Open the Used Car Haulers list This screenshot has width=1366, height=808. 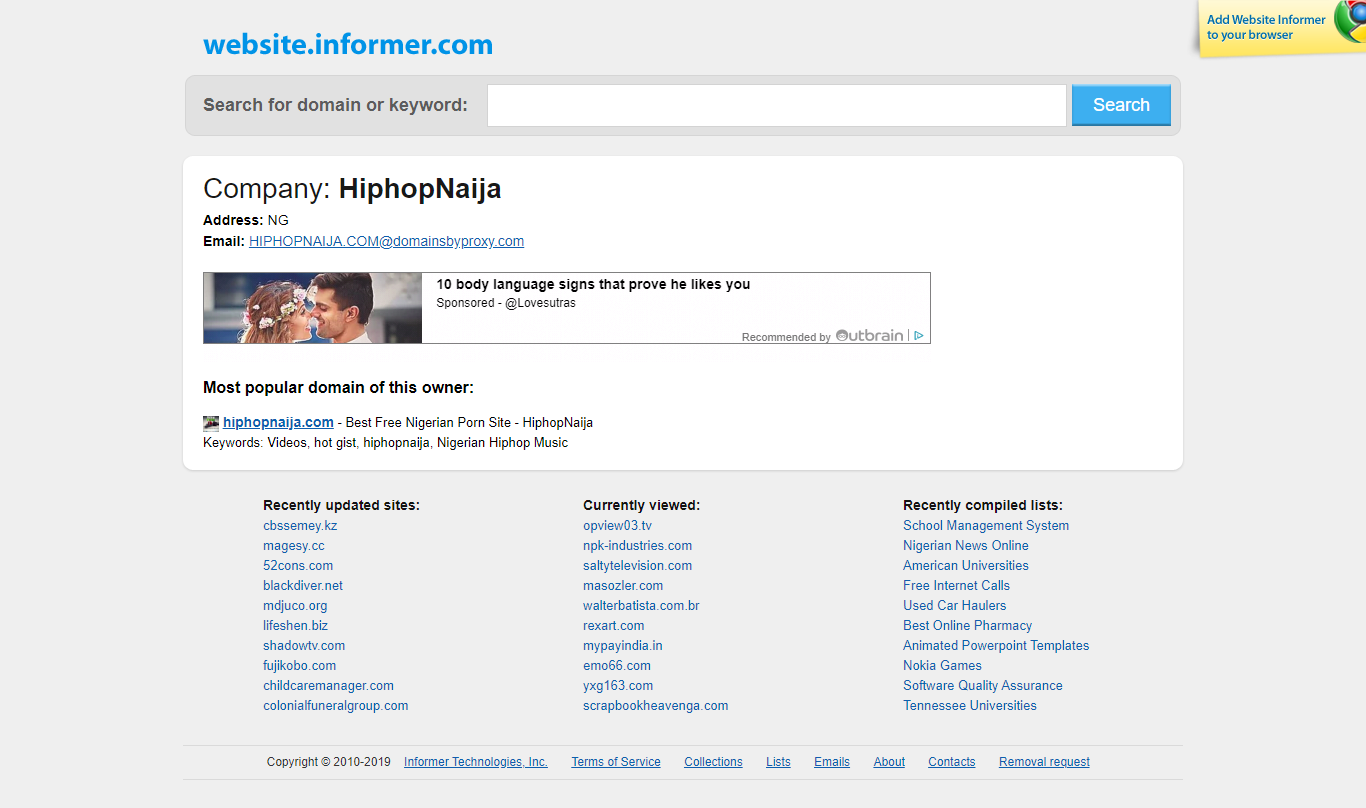(x=955, y=605)
